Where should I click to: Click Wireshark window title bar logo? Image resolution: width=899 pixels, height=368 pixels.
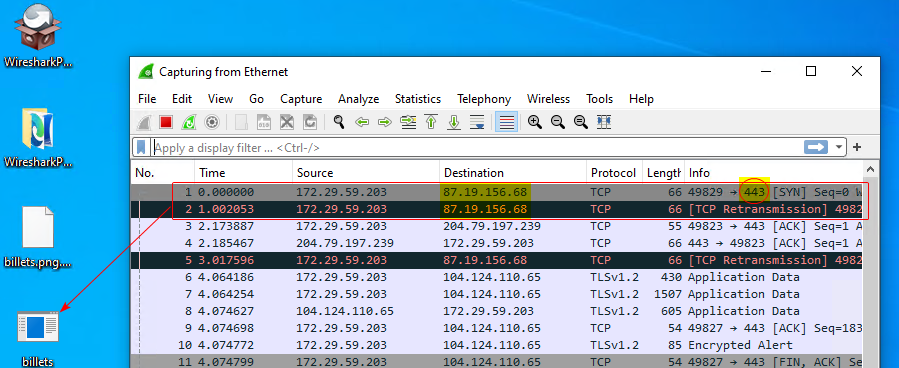coord(146,72)
